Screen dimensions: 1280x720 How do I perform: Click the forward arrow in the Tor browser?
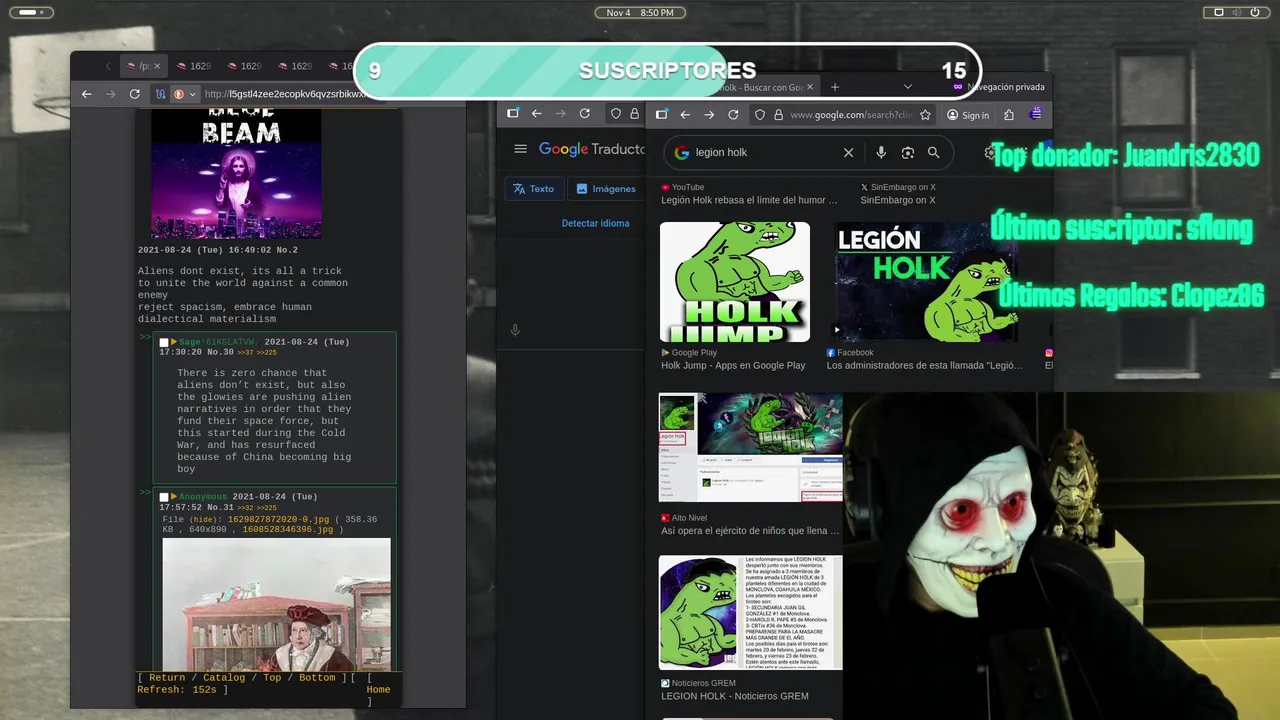[x=111, y=94]
